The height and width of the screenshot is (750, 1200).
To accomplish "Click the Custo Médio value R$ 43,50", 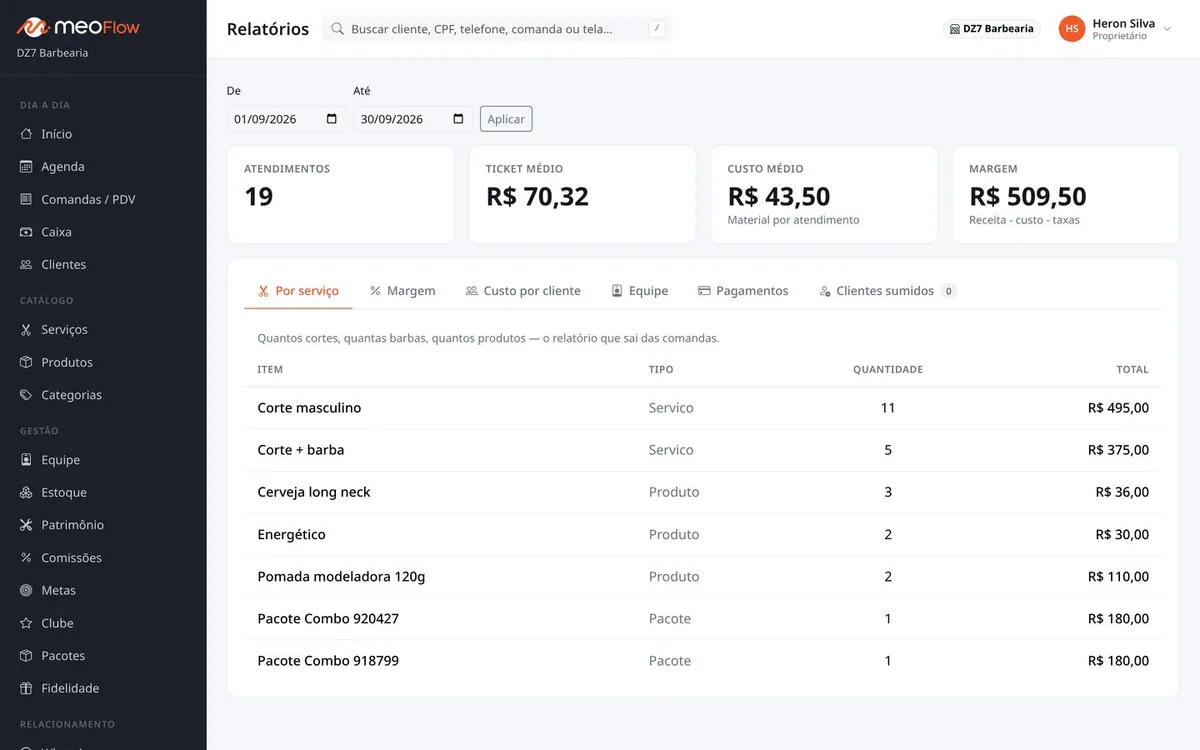I will [779, 197].
